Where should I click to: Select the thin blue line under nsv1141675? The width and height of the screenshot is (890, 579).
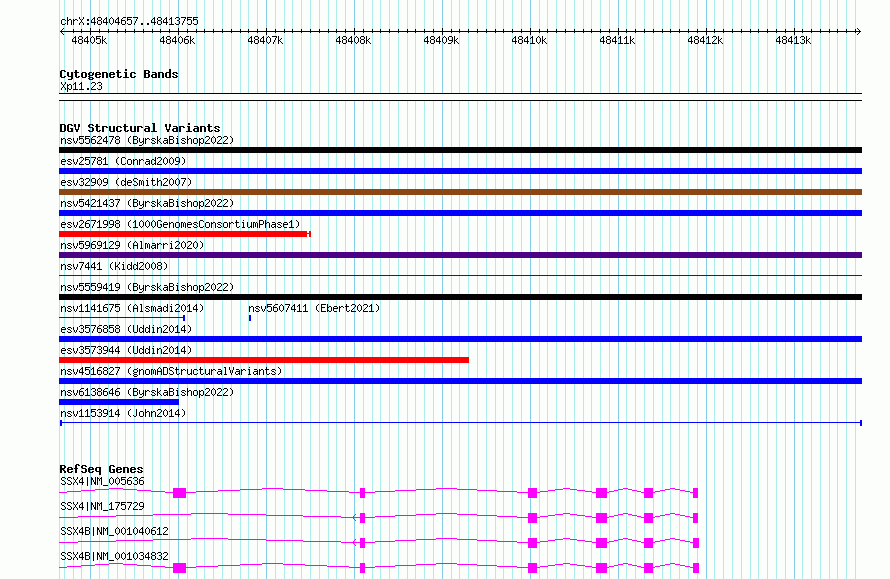tap(122, 318)
